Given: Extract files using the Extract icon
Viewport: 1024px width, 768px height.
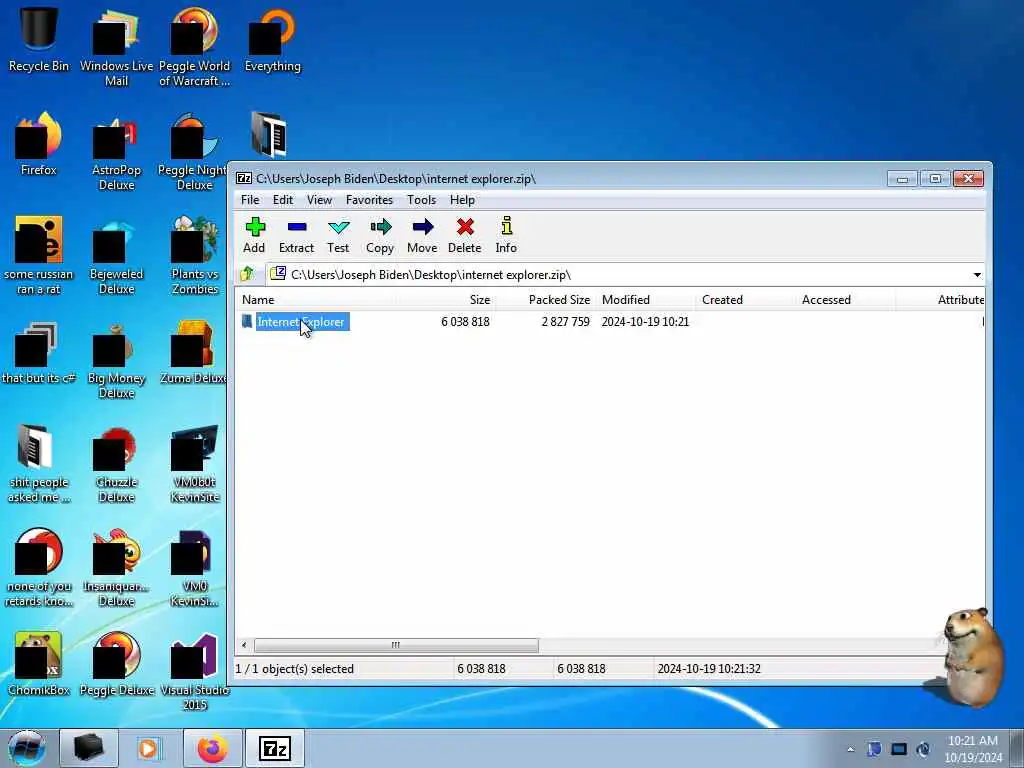Looking at the screenshot, I should [296, 235].
